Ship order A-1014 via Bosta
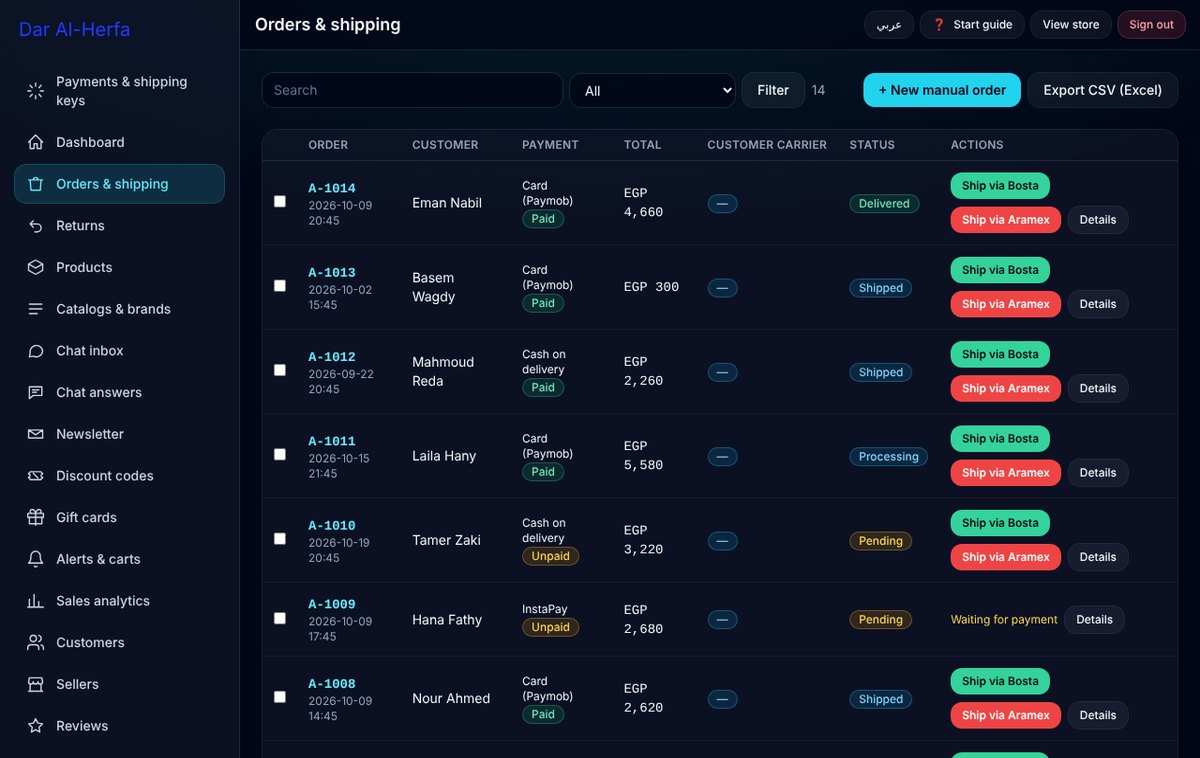The width and height of the screenshot is (1200, 758). [x=1000, y=186]
